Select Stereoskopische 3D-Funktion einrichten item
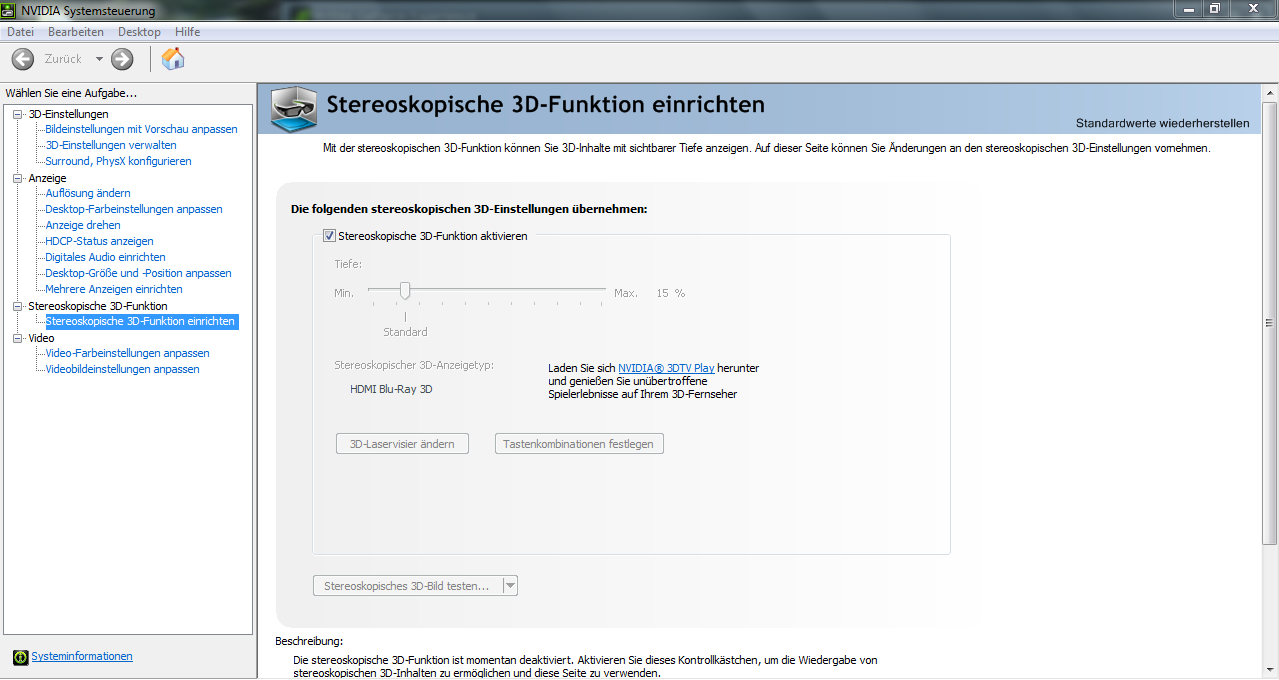 coord(141,322)
